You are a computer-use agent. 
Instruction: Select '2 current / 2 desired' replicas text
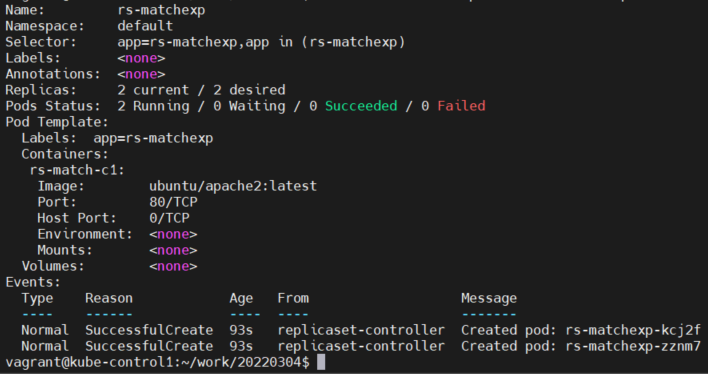point(201,90)
